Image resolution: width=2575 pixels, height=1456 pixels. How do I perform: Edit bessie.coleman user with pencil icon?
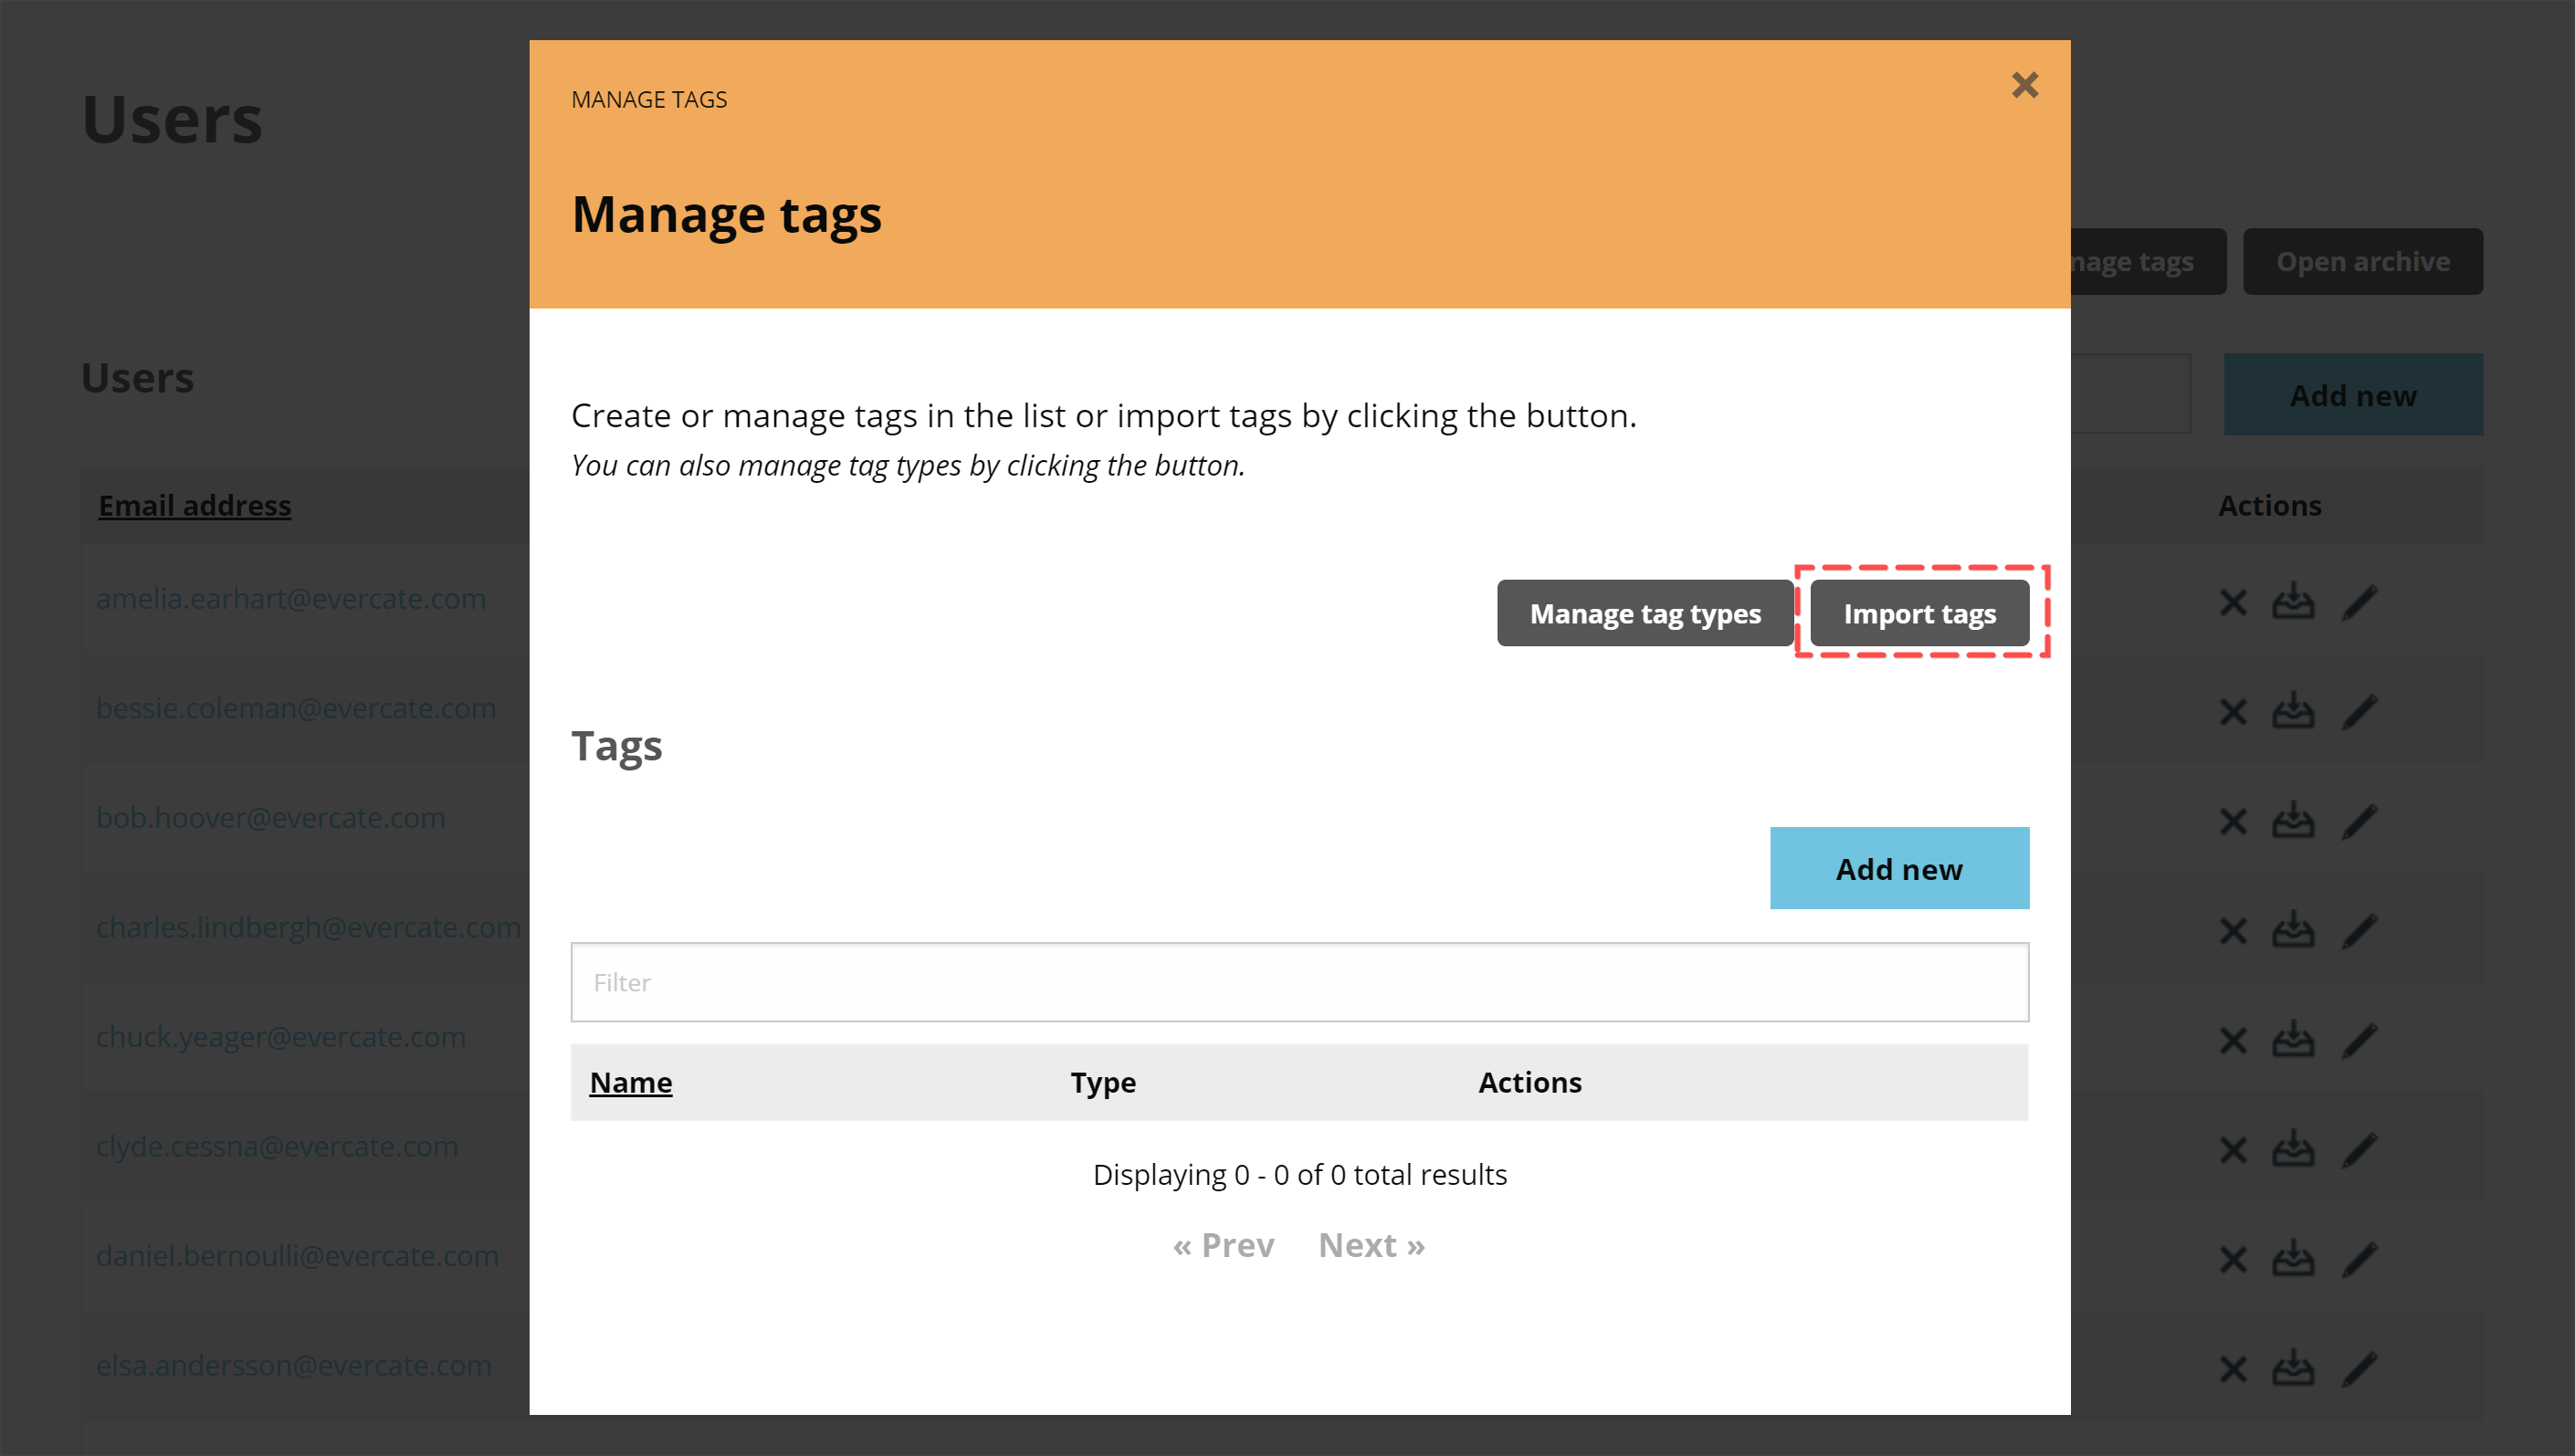[2360, 711]
